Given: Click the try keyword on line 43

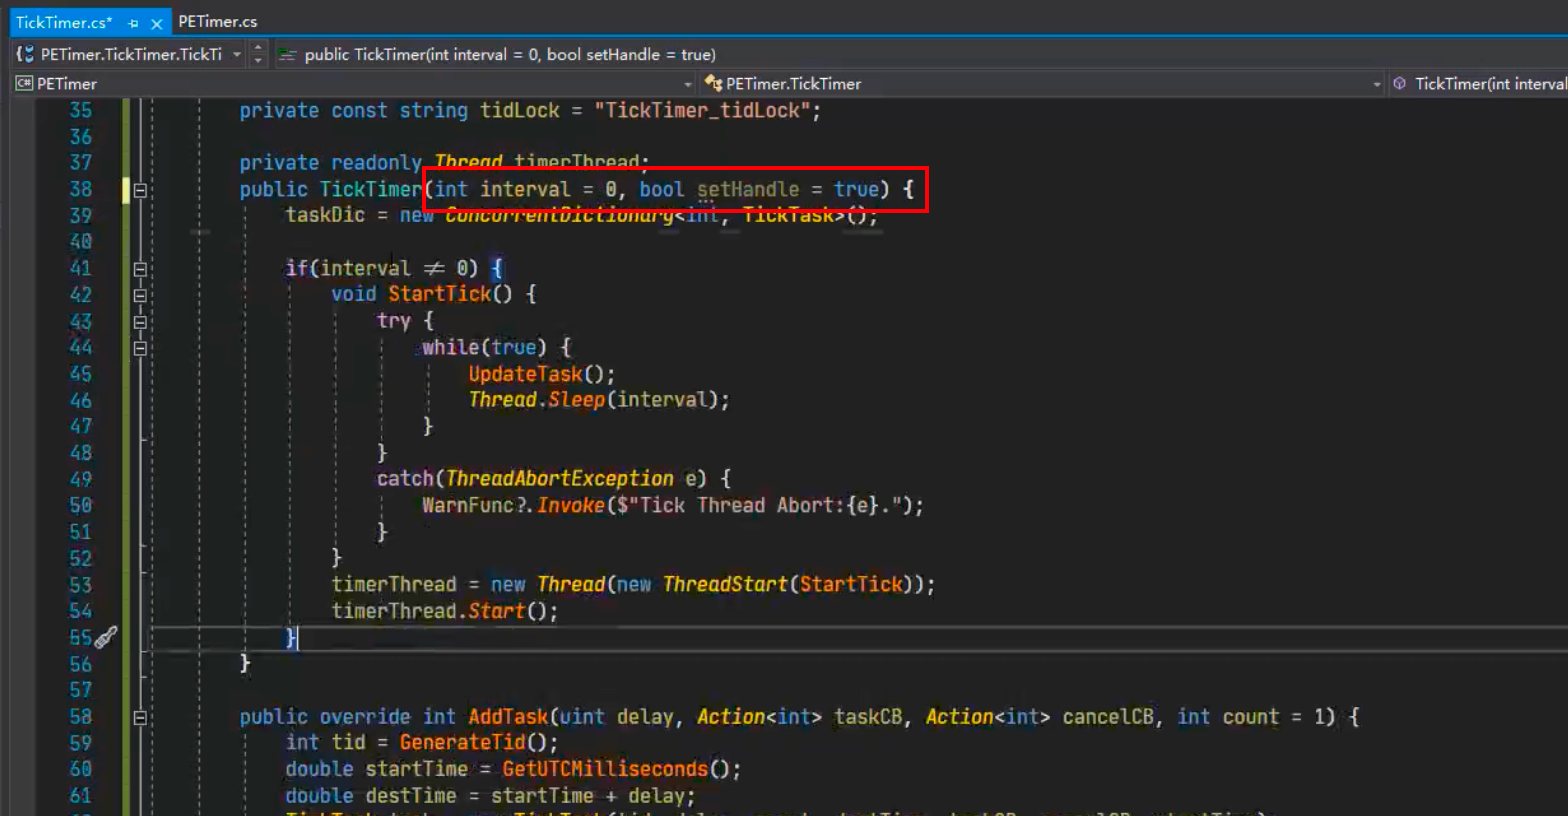Looking at the screenshot, I should tap(393, 321).
